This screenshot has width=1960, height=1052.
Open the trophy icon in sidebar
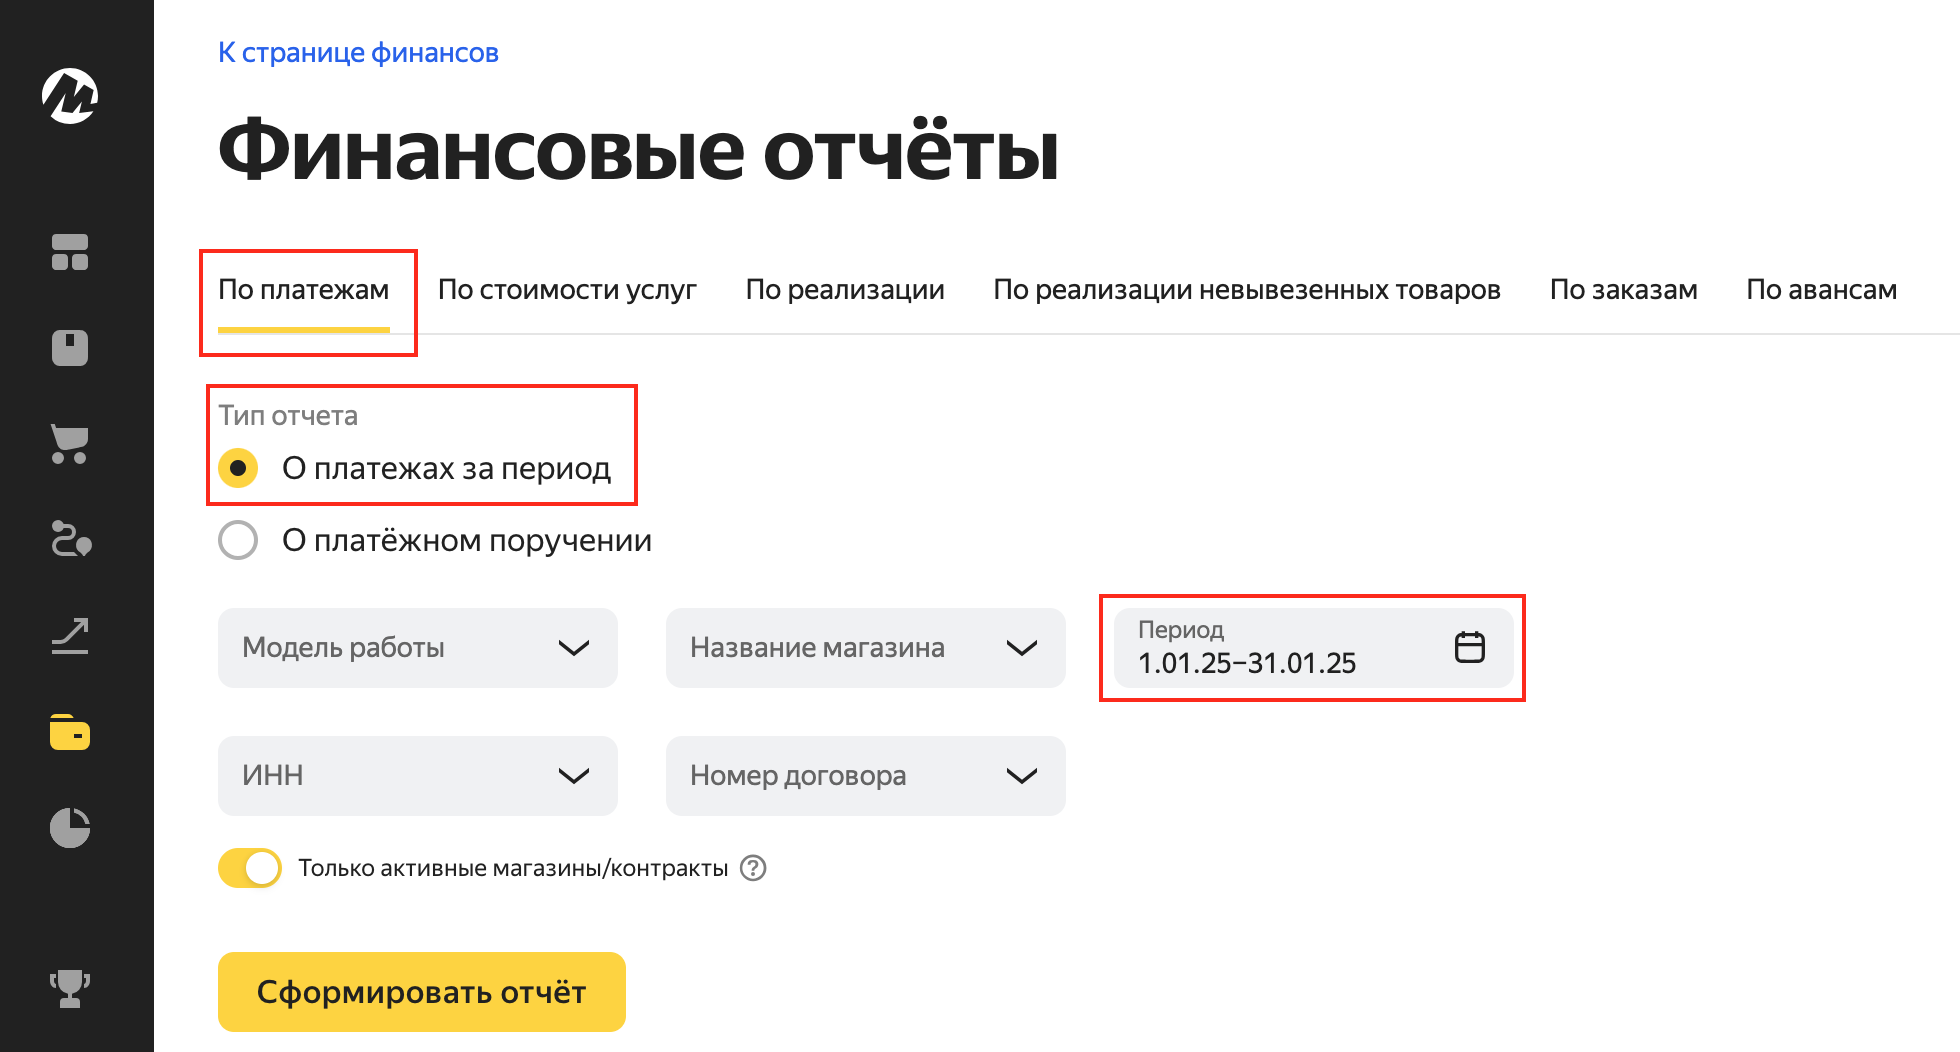pyautogui.click(x=70, y=988)
